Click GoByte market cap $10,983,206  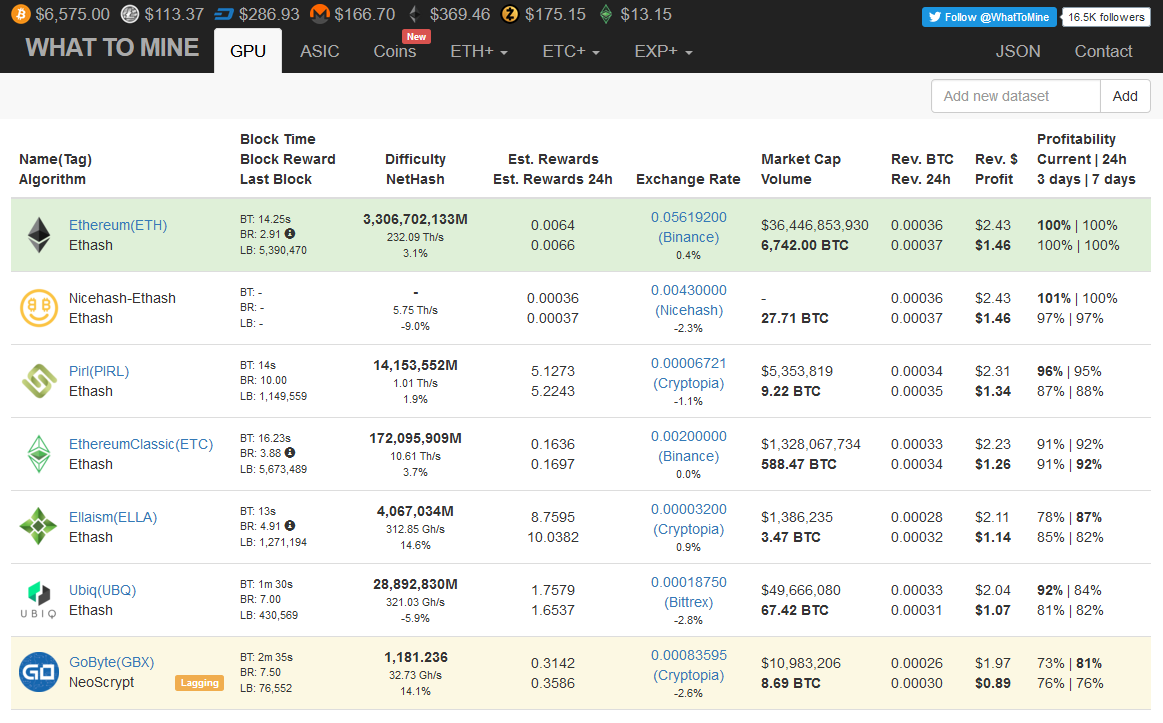801,663
